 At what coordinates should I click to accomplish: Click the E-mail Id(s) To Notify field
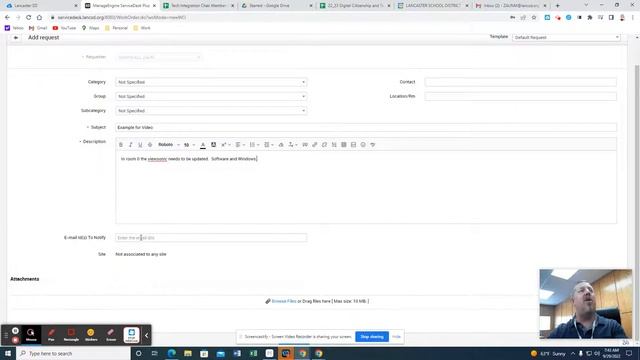(211, 238)
